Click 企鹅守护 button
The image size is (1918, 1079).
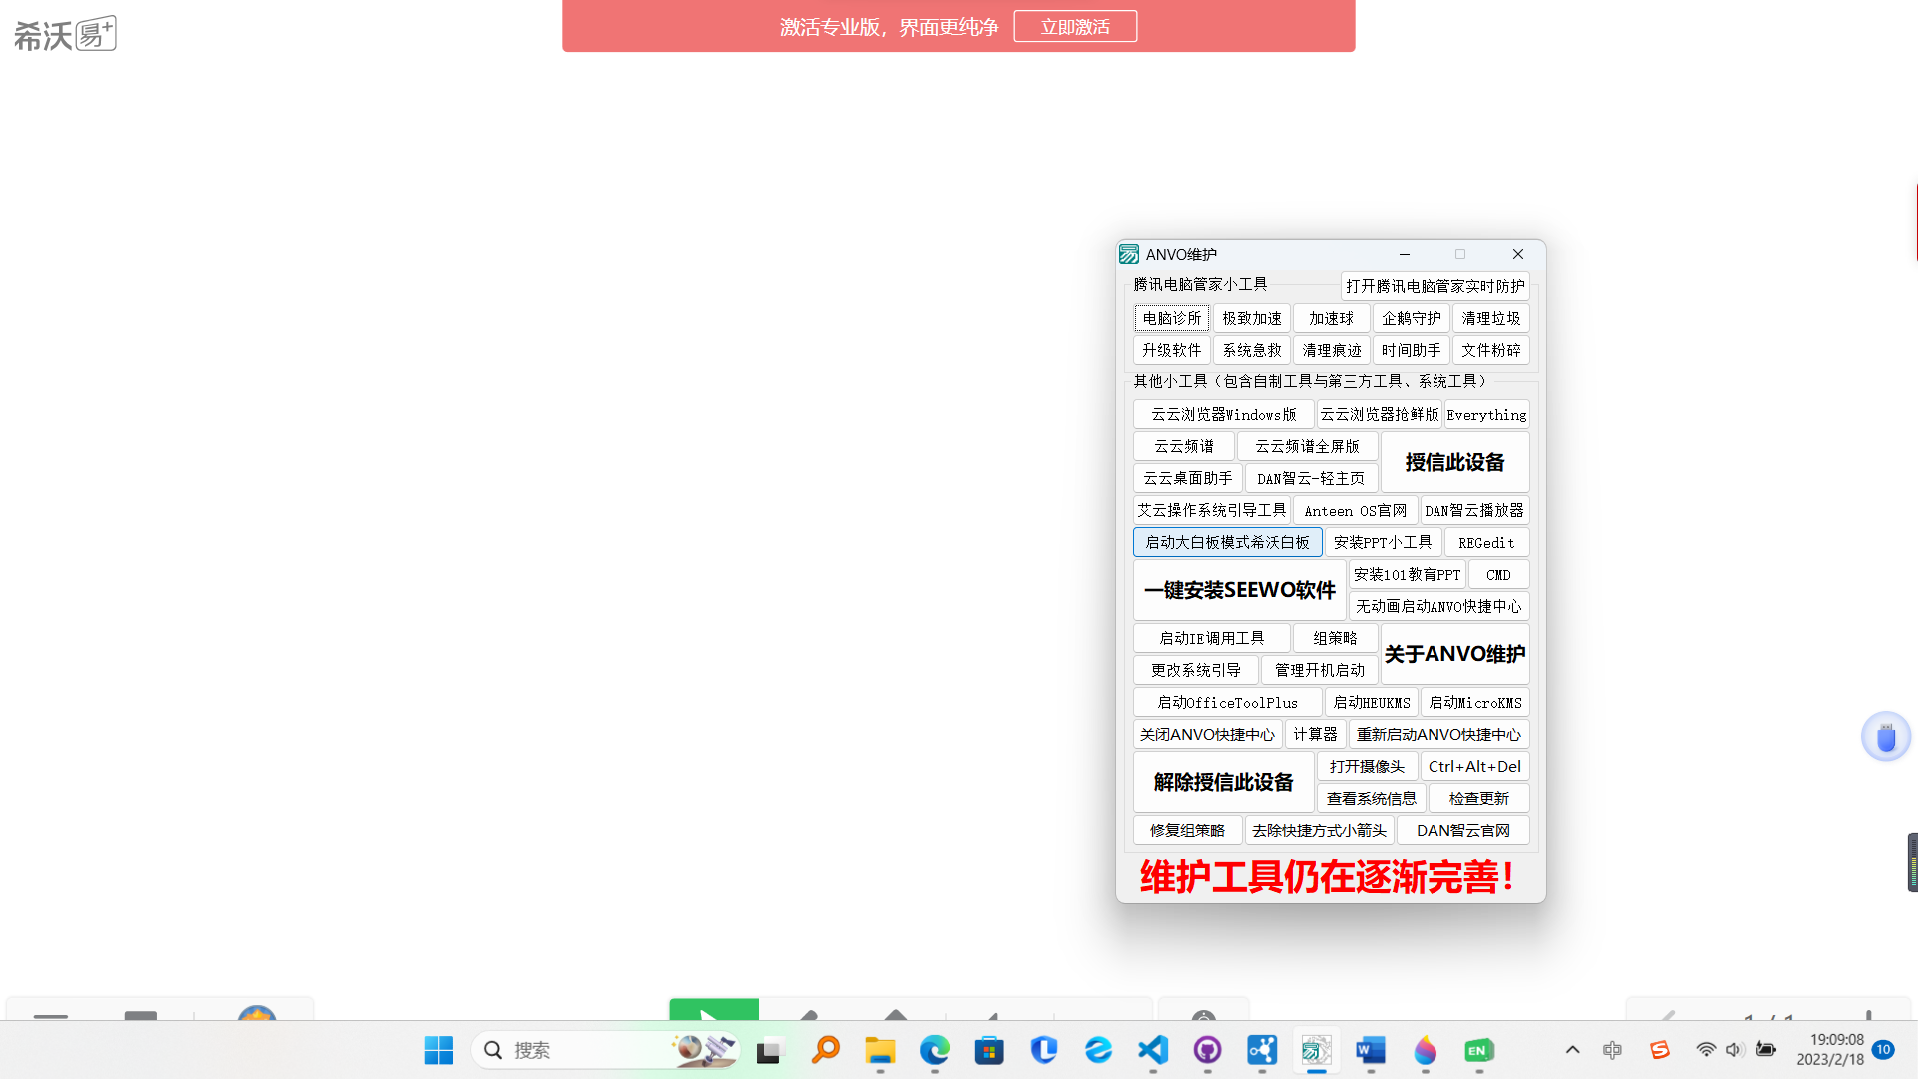(x=1411, y=318)
